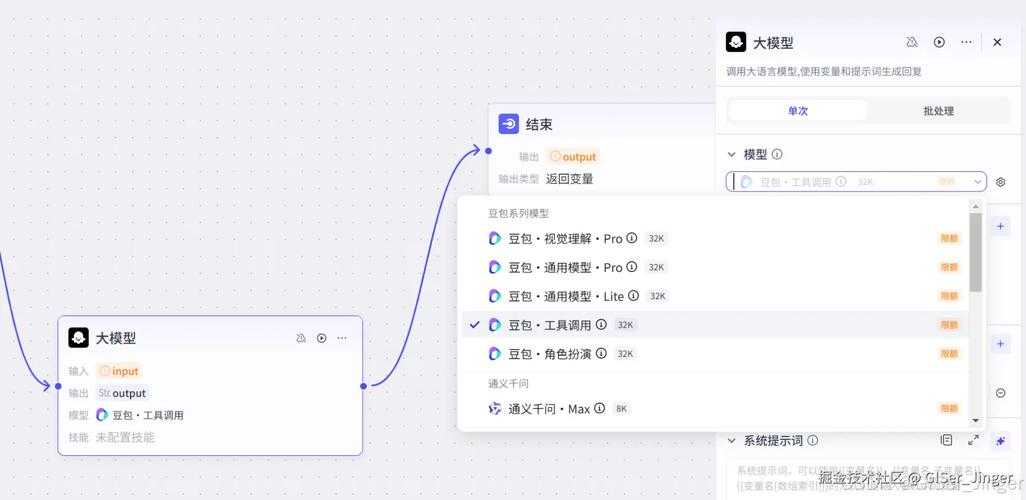This screenshot has width=1026, height=500.
Task: Select 豆包·通用模型·Lite model
Action: [715, 296]
